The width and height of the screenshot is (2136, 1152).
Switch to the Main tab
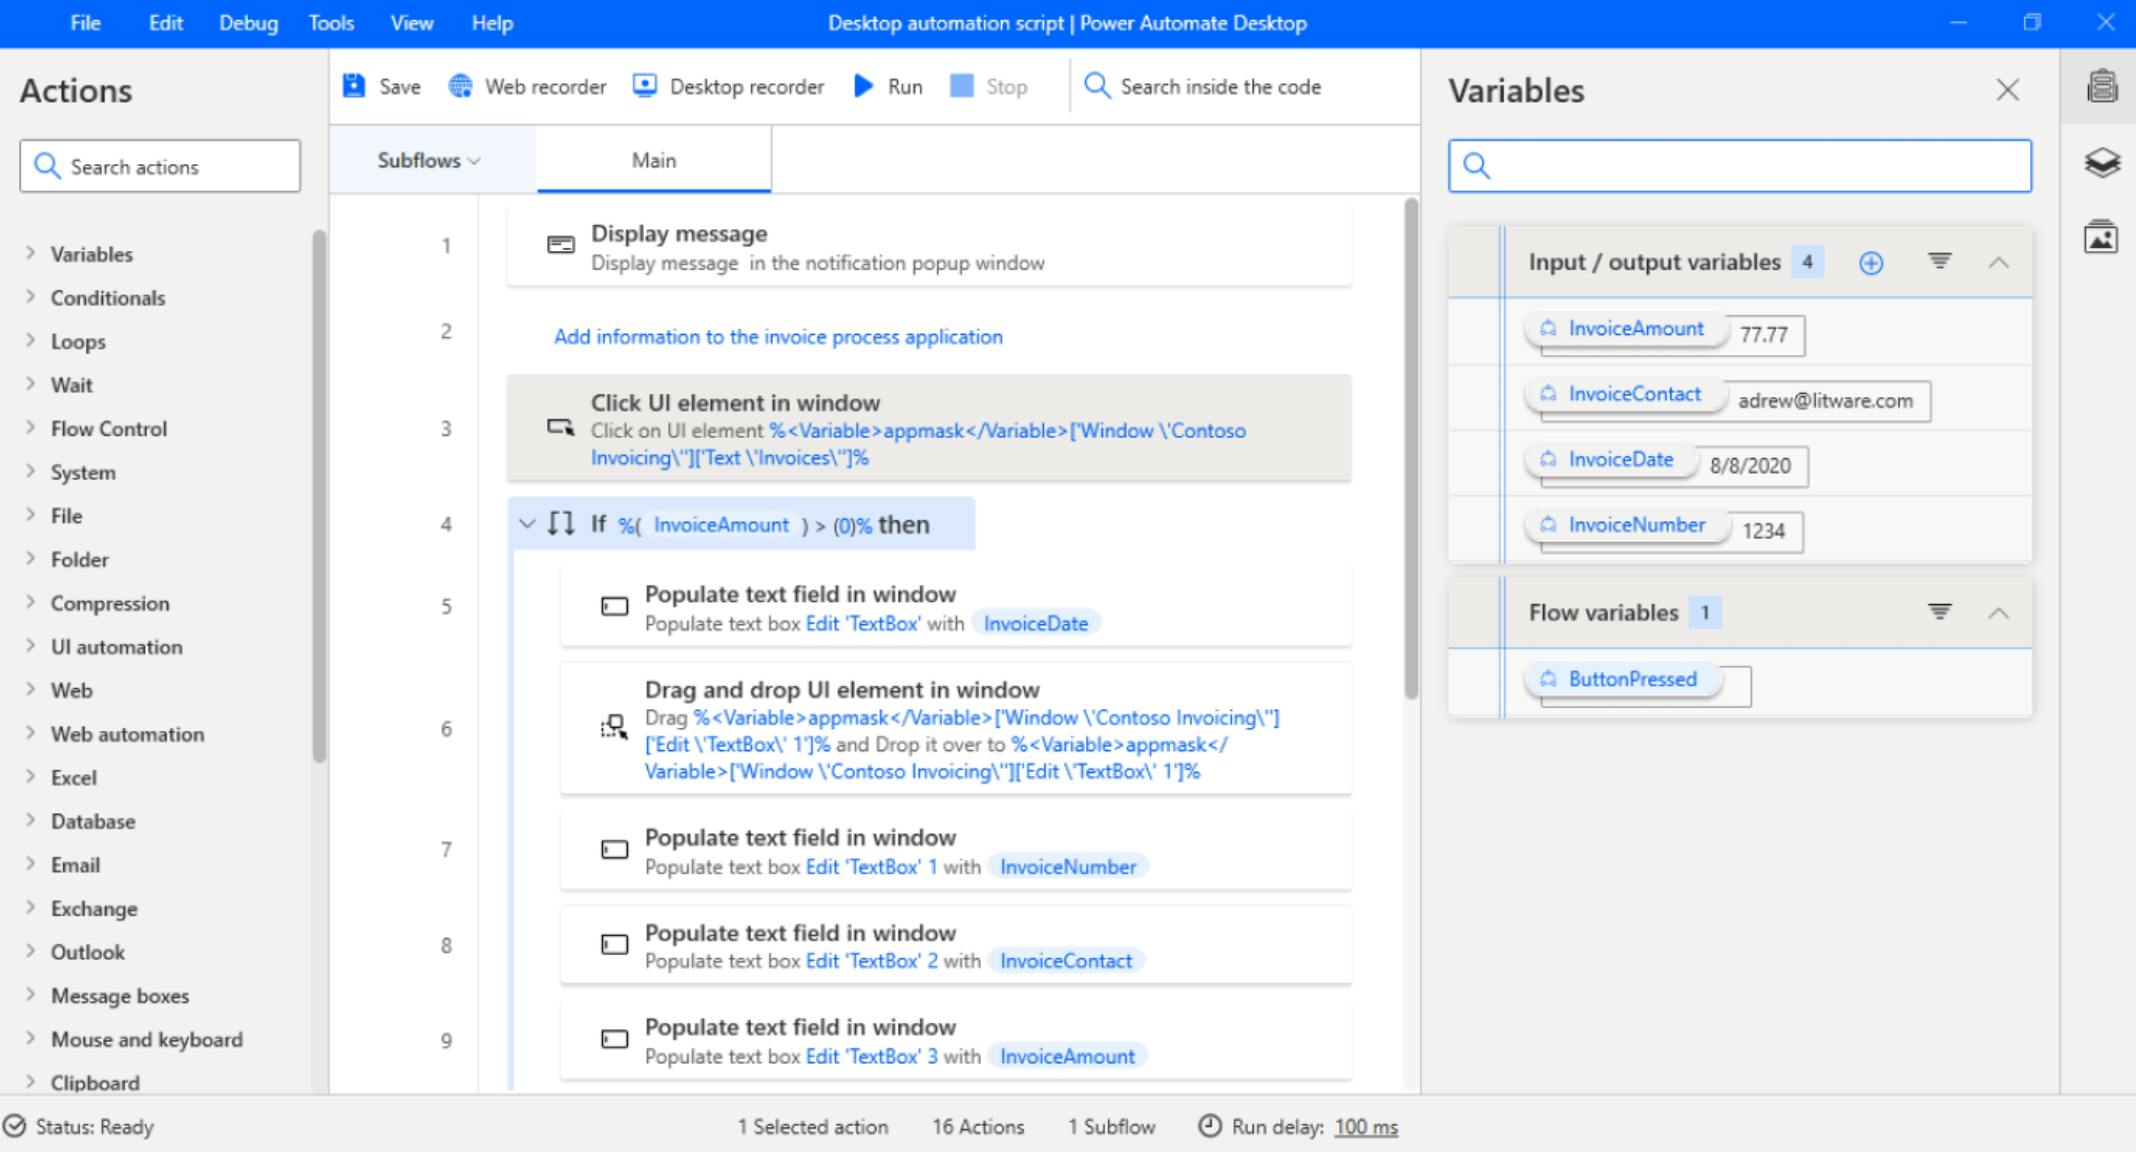(653, 160)
